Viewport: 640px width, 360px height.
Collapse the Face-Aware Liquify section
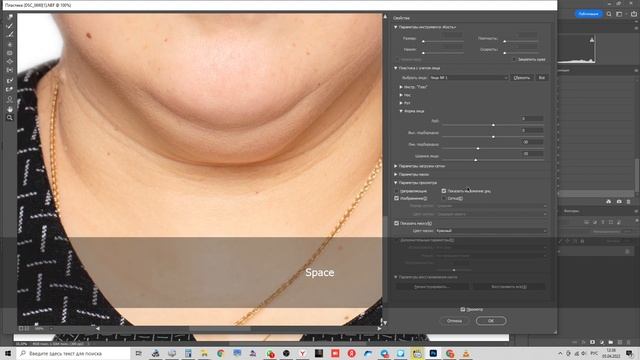396,68
